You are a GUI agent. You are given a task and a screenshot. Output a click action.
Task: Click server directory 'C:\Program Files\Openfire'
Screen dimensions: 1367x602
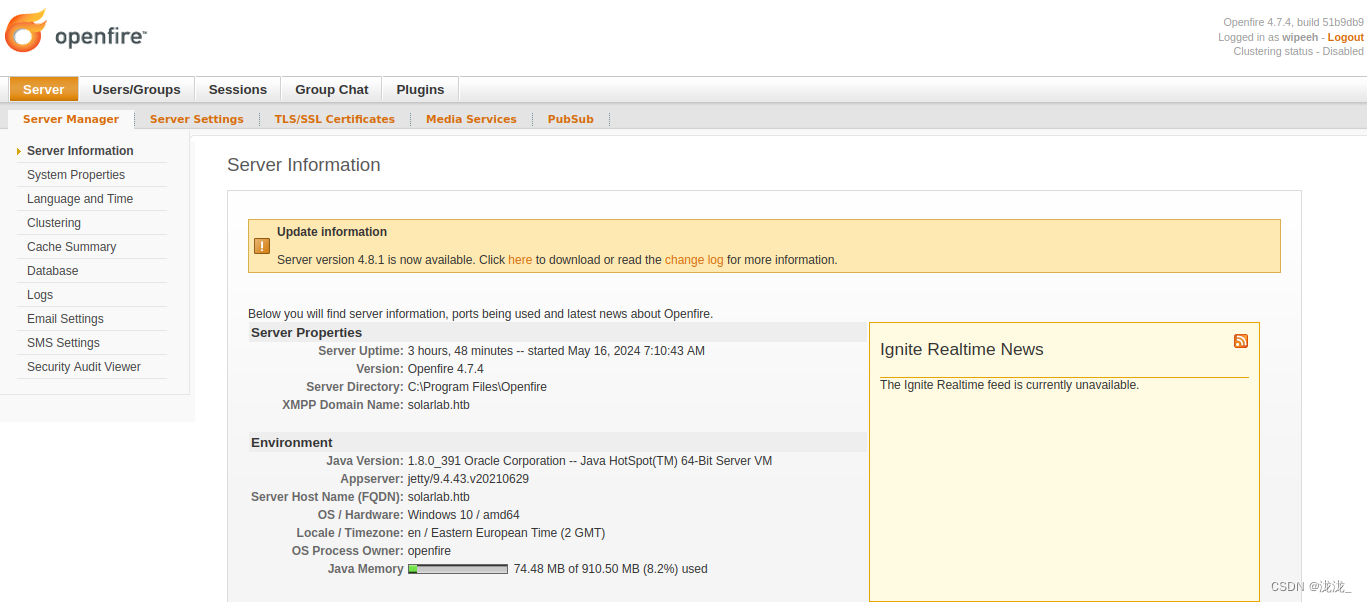click(x=477, y=387)
